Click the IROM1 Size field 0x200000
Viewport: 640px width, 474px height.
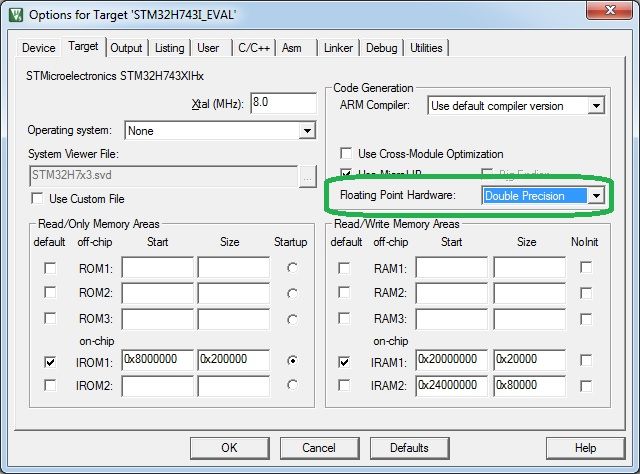(x=233, y=360)
